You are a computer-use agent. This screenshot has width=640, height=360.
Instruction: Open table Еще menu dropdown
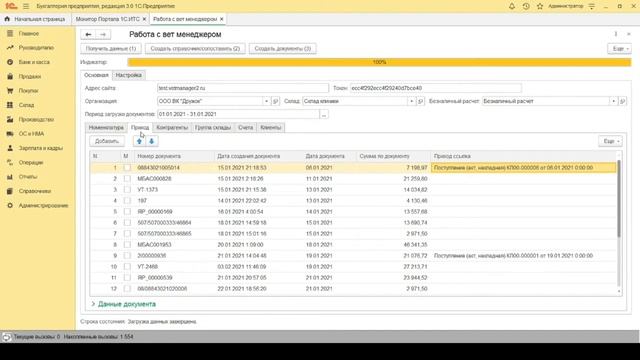point(610,141)
